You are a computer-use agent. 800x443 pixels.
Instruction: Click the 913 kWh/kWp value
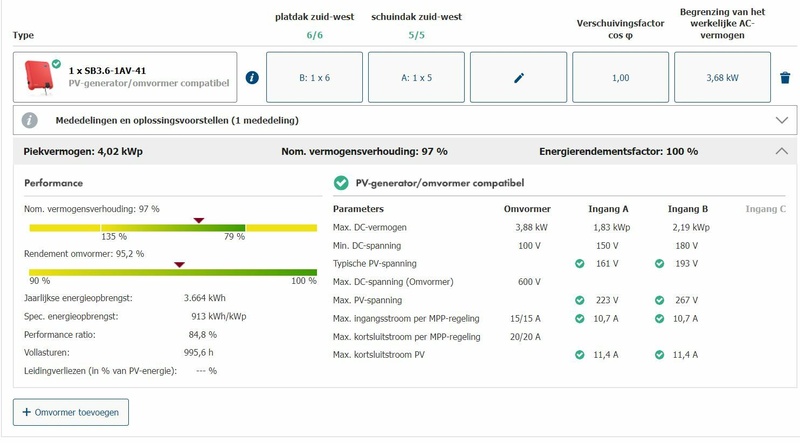point(218,316)
